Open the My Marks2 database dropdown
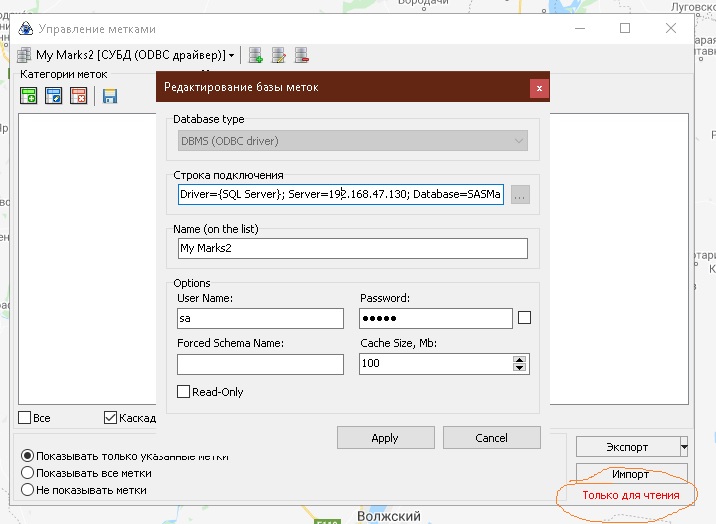Viewport: 716px width, 524px height. point(232,55)
